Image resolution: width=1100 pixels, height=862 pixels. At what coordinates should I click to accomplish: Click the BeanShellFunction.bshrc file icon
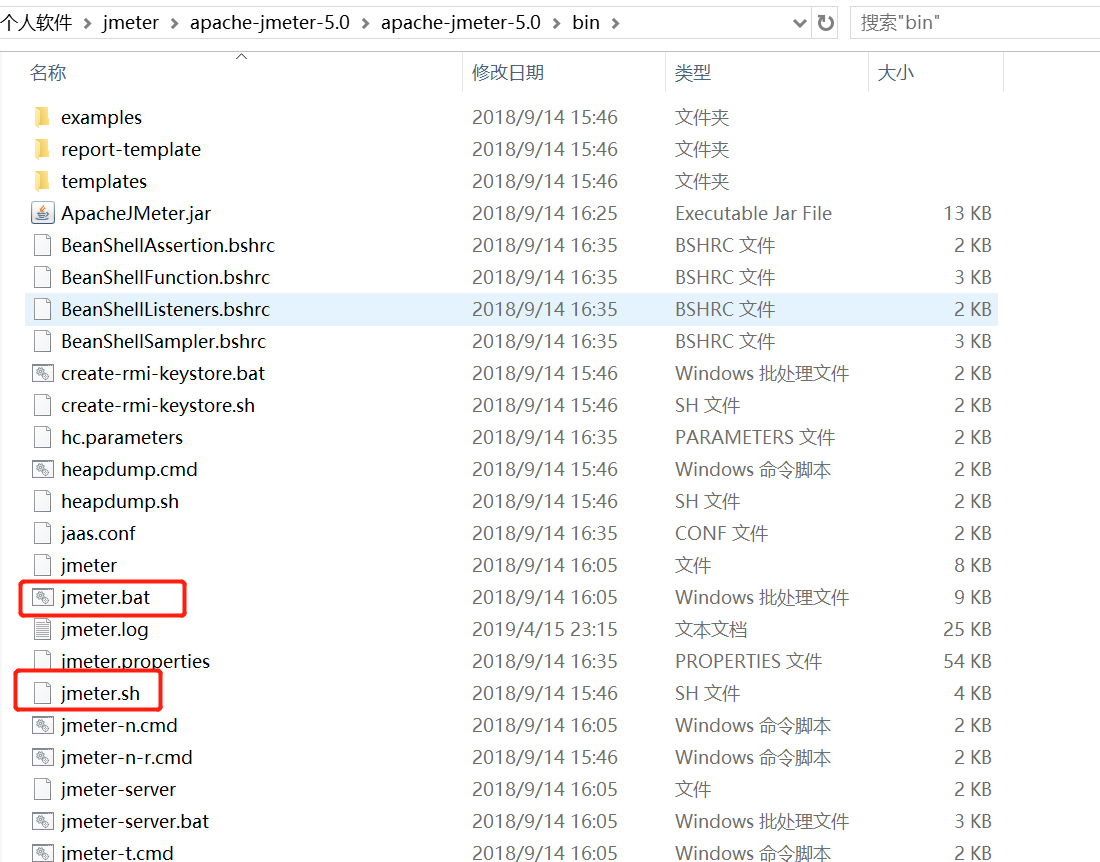coord(42,277)
